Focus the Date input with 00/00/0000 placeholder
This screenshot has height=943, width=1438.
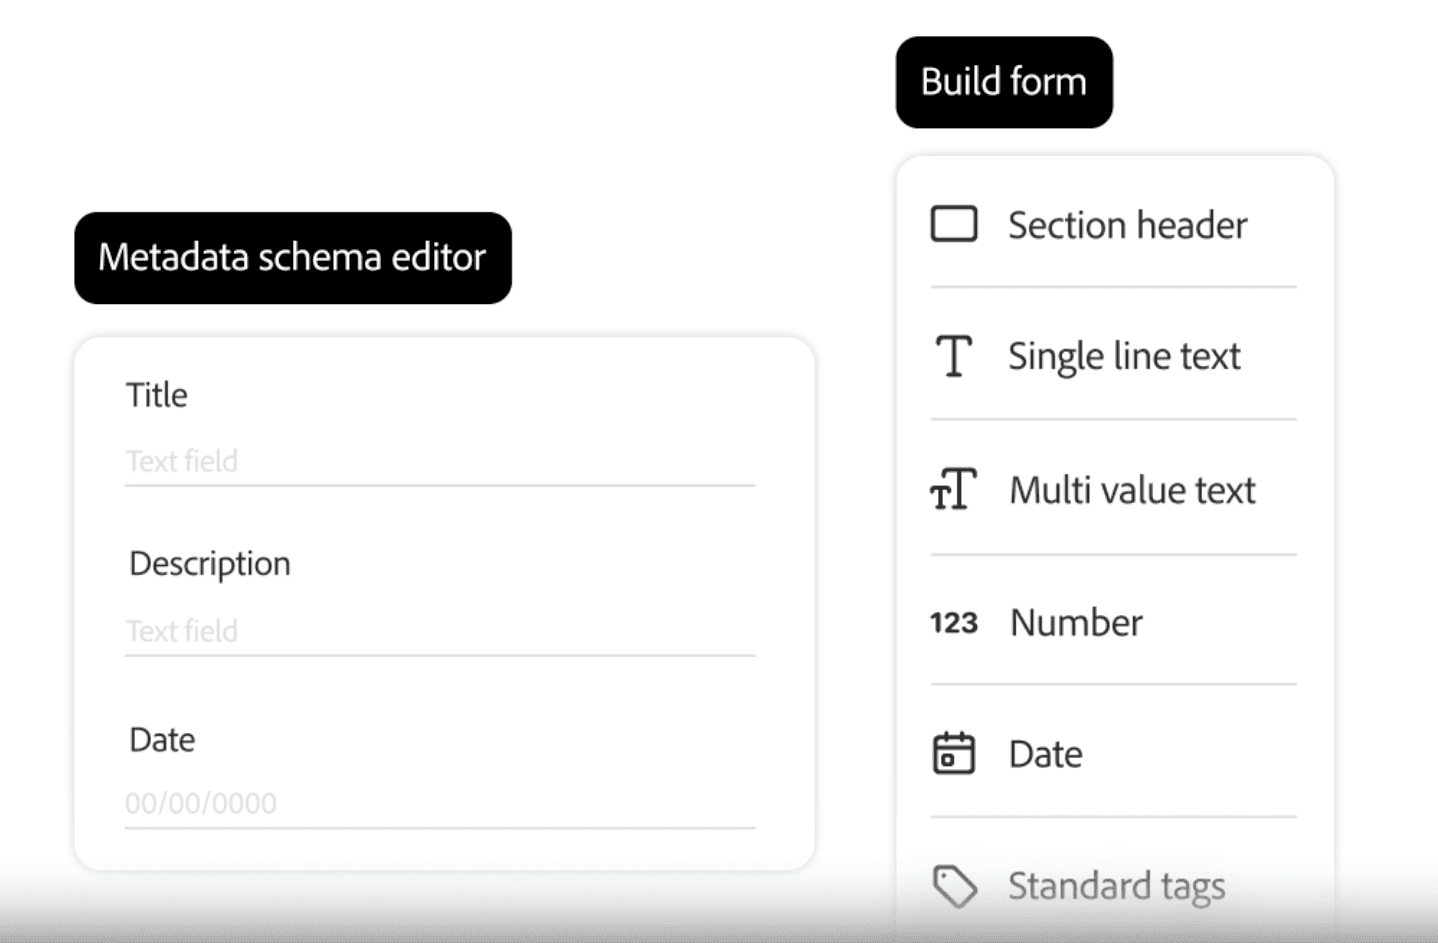click(440, 804)
